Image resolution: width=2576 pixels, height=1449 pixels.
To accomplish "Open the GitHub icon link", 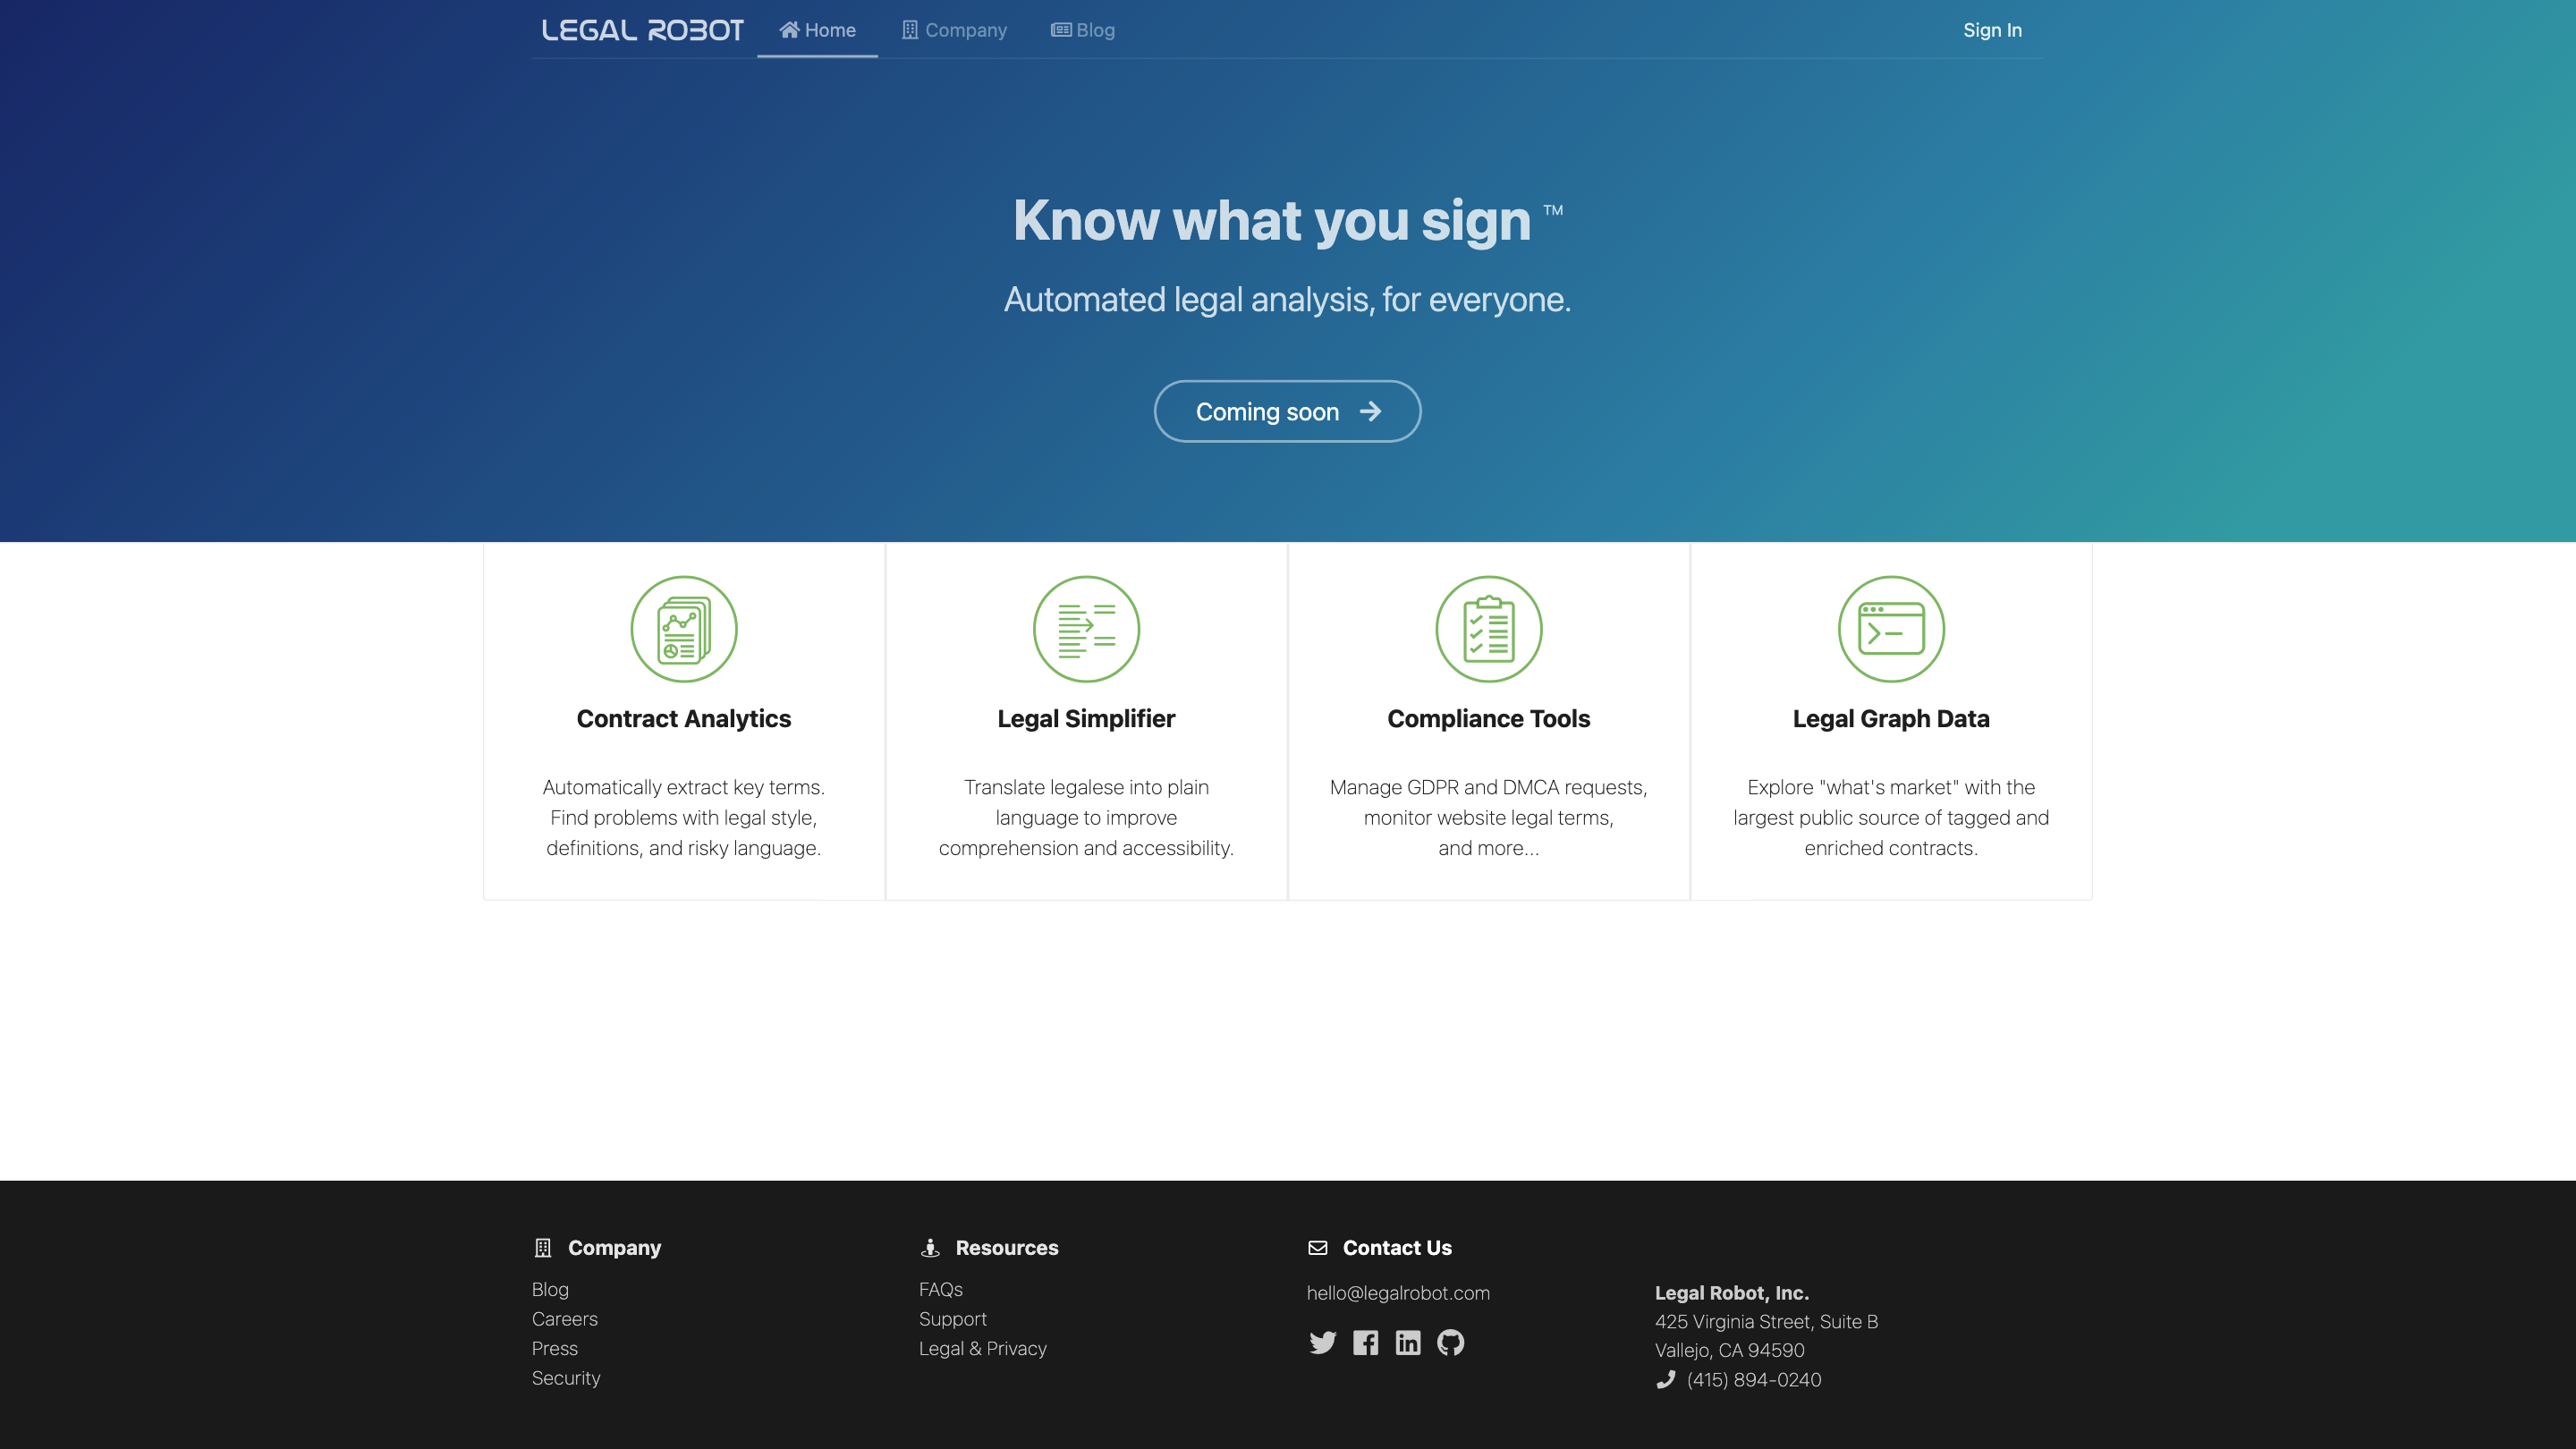I will tap(1450, 1342).
